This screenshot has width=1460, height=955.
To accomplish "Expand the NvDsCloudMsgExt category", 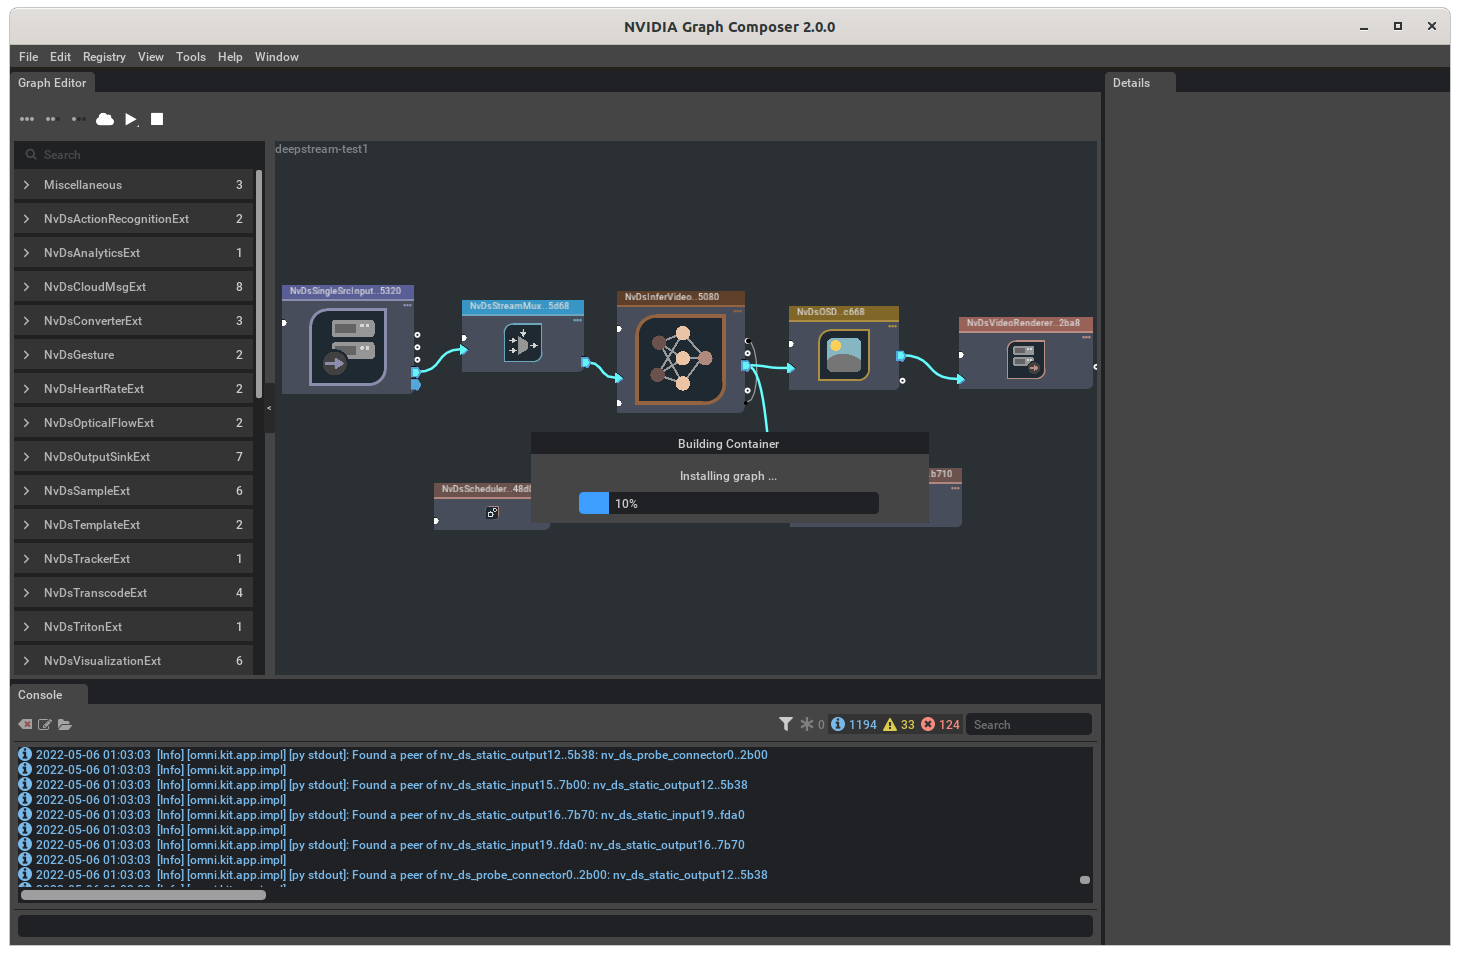I will tap(25, 286).
